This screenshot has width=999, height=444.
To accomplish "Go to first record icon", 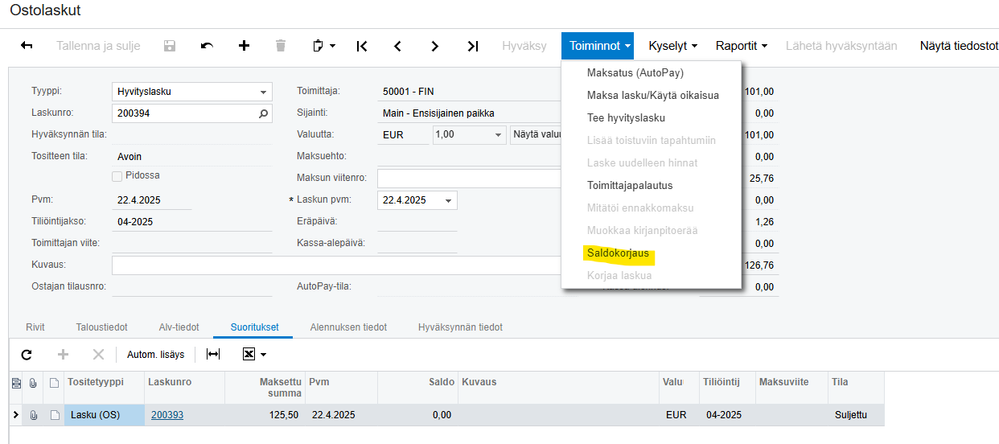I will pos(361,46).
